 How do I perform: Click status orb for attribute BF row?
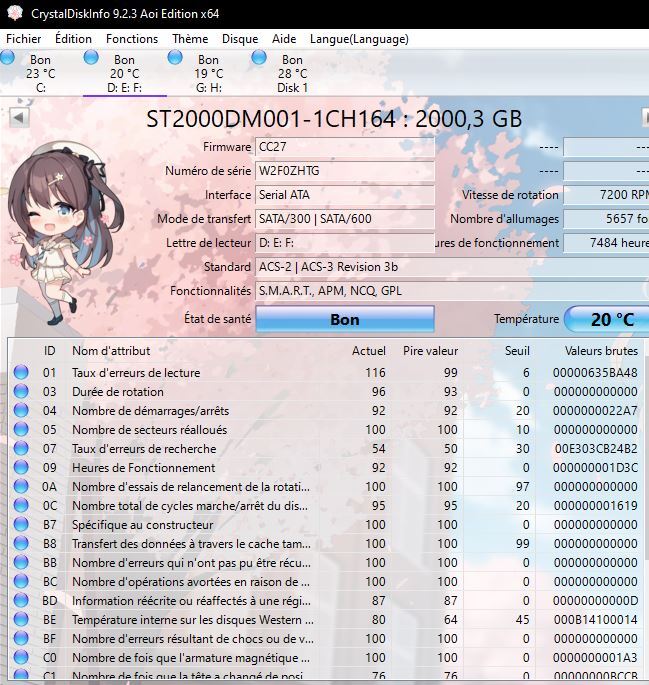click(21, 638)
